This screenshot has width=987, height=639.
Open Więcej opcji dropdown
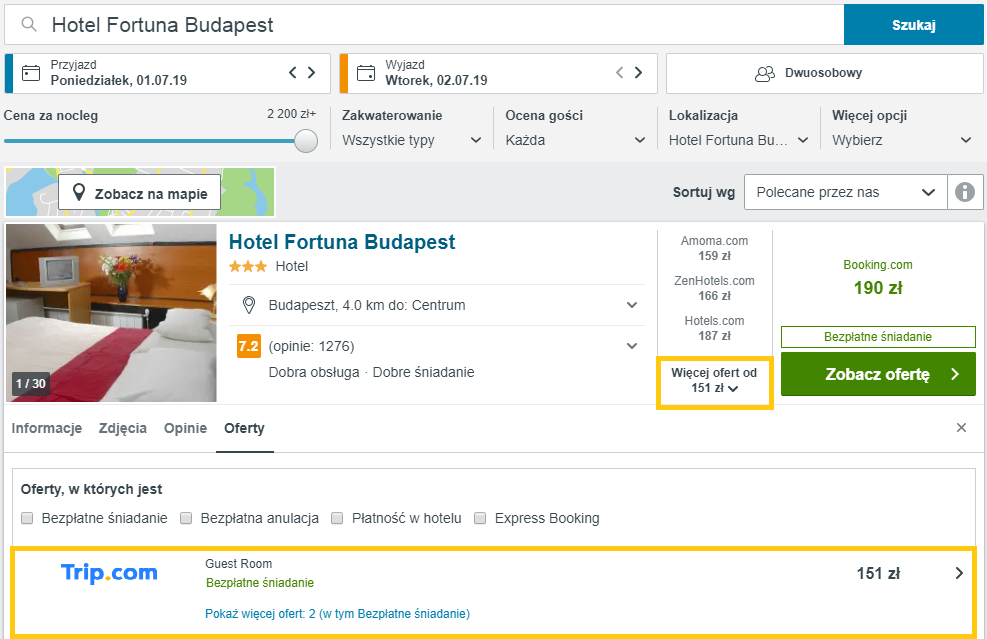point(902,140)
